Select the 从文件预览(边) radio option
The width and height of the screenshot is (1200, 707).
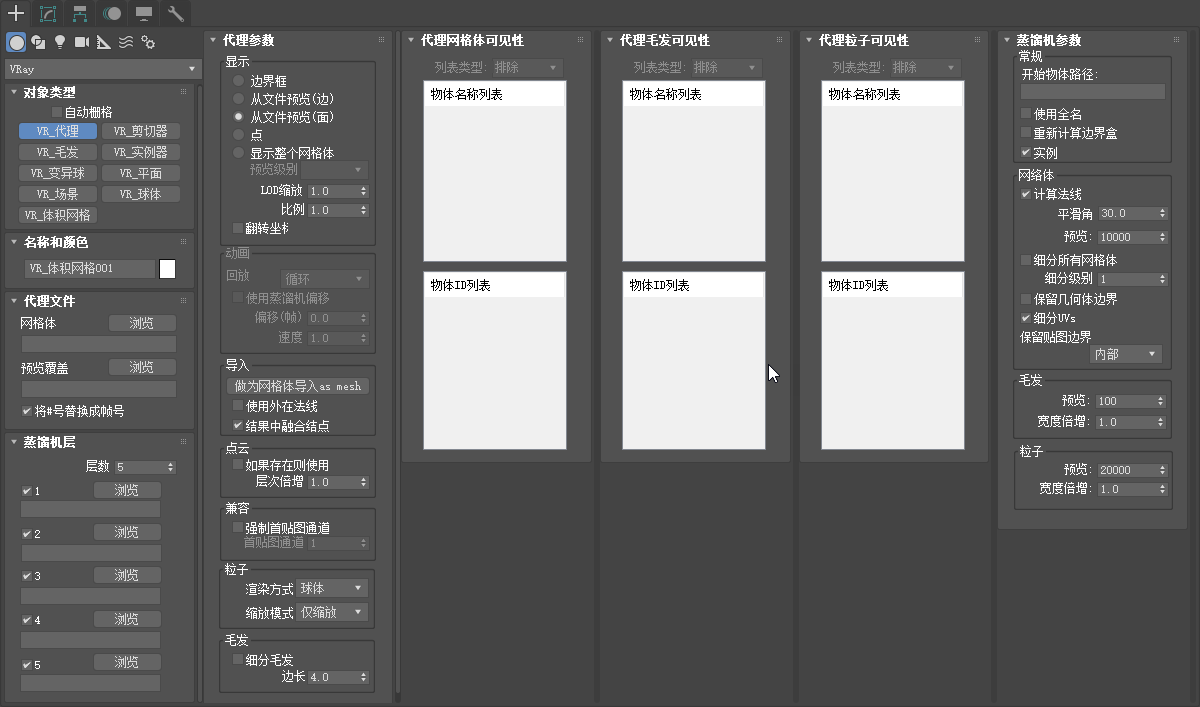pyautogui.click(x=238, y=99)
